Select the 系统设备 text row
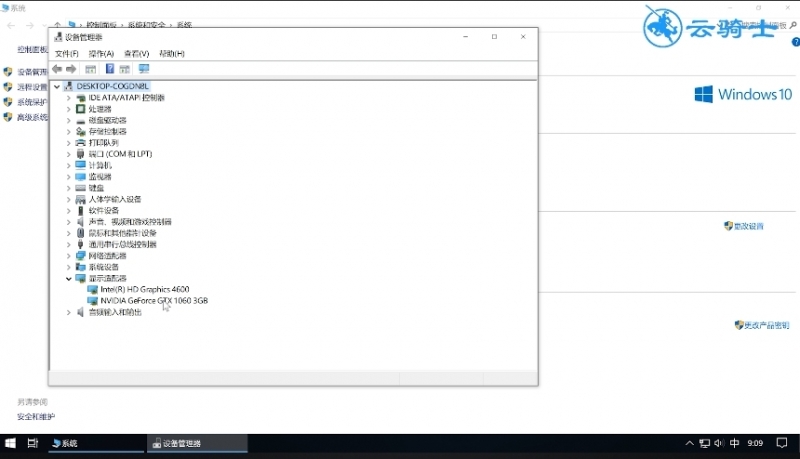800x459 pixels. click(104, 267)
